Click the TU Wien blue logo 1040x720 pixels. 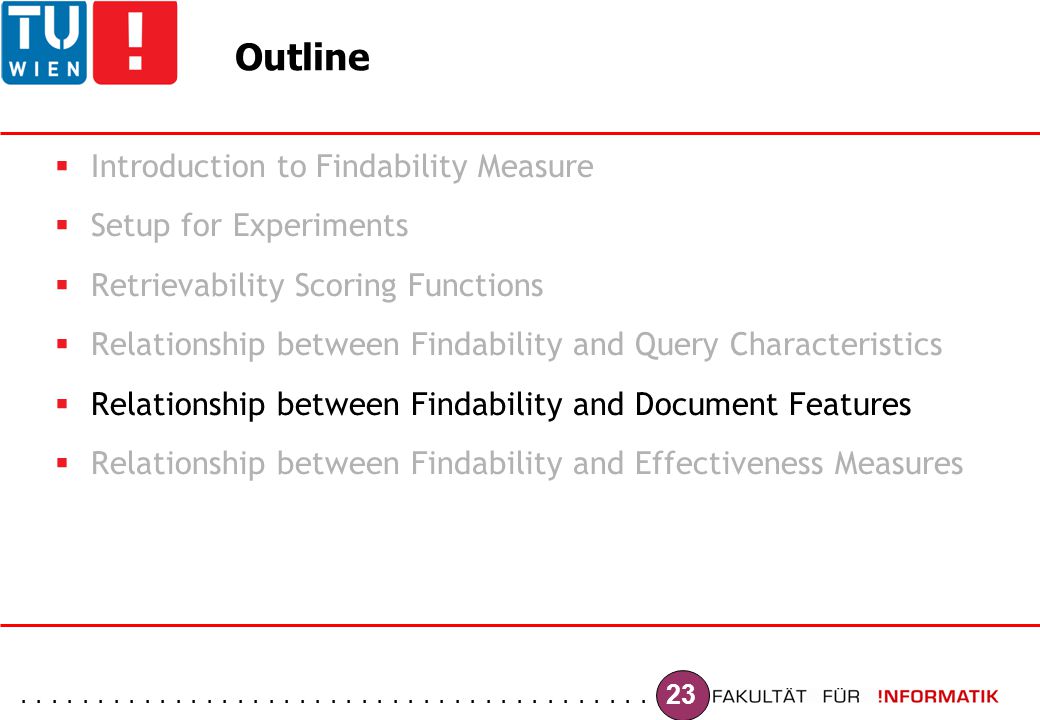click(x=44, y=42)
